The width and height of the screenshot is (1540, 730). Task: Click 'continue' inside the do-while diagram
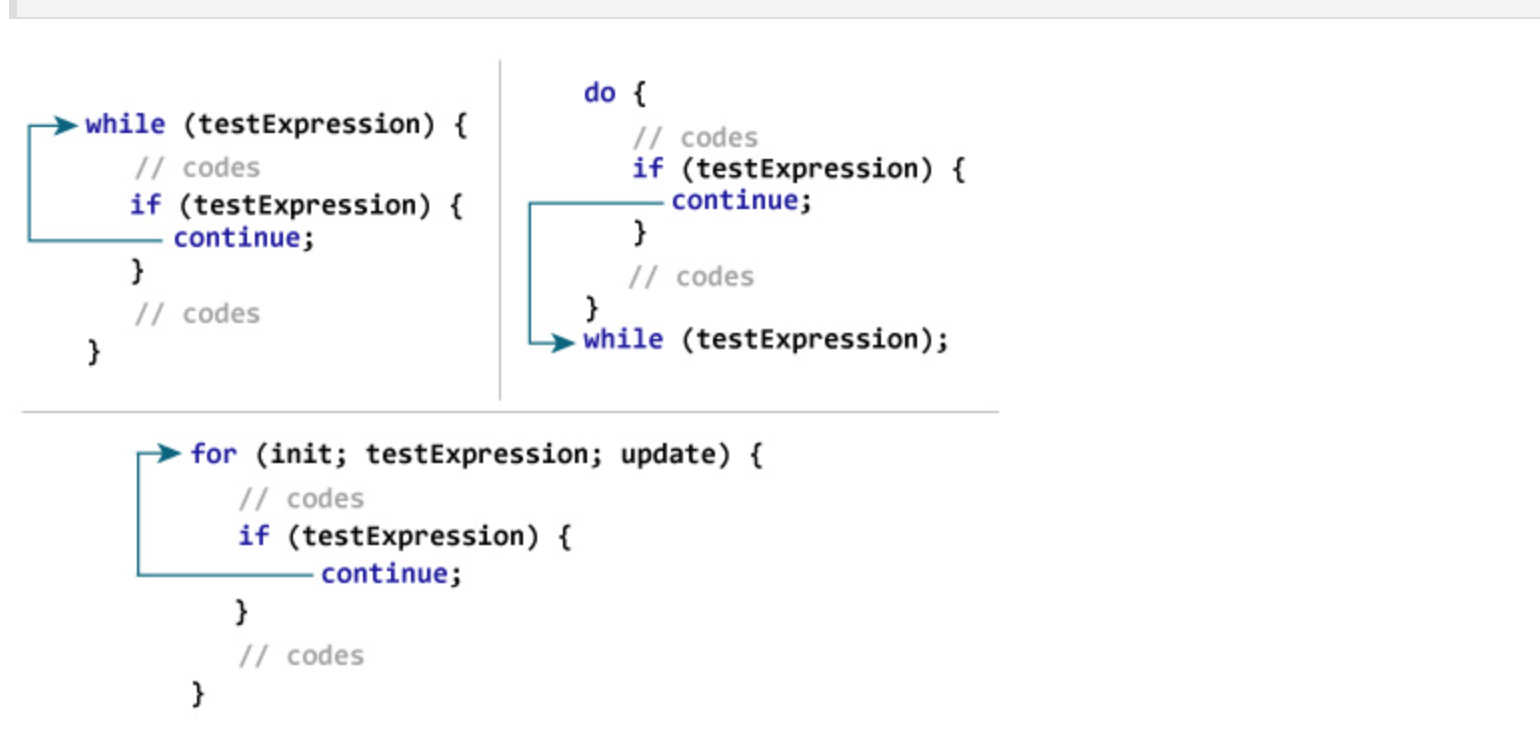(x=735, y=201)
